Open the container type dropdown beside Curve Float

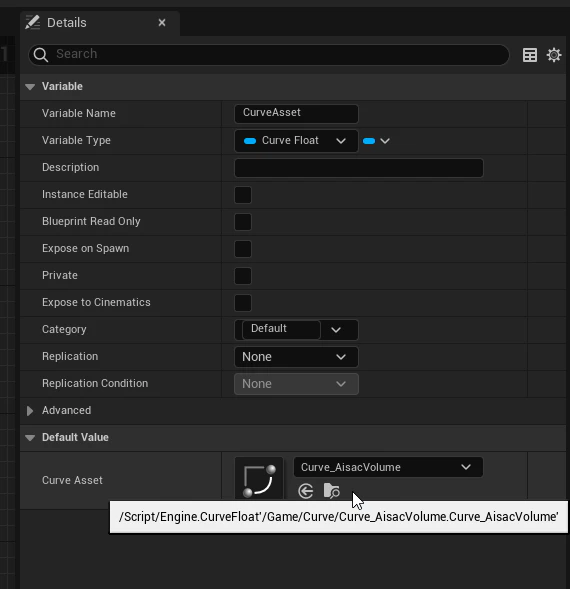pos(376,141)
